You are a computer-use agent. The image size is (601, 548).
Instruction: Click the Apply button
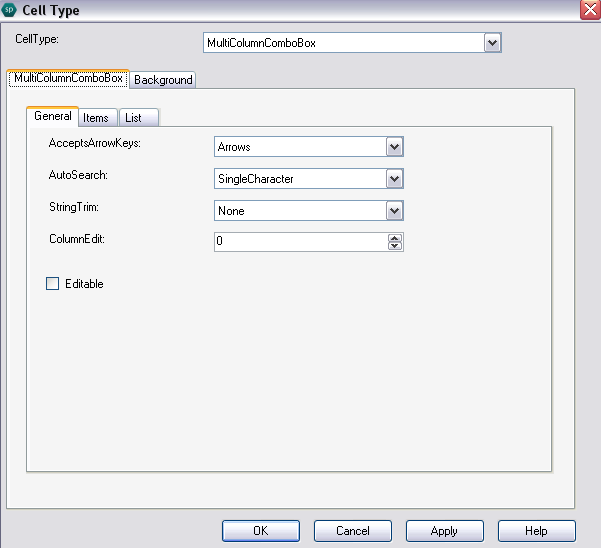(445, 531)
